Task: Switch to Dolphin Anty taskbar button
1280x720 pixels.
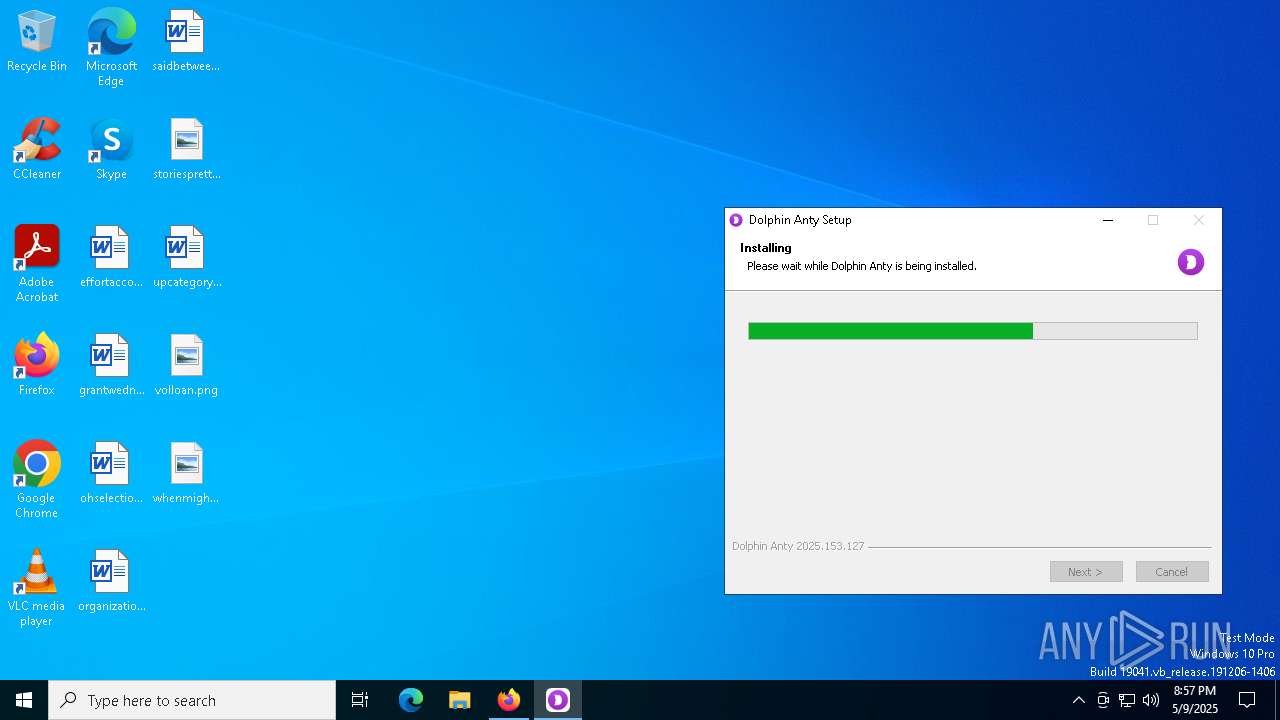Action: 558,700
